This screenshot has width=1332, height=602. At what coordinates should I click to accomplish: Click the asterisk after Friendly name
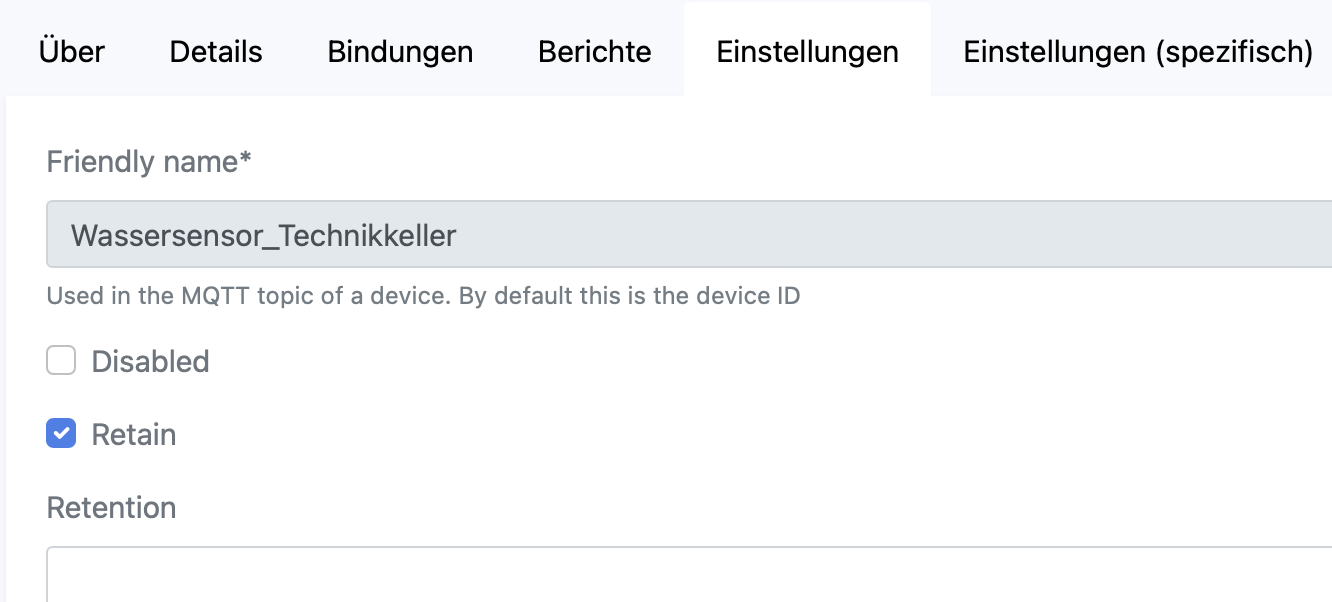click(x=246, y=160)
